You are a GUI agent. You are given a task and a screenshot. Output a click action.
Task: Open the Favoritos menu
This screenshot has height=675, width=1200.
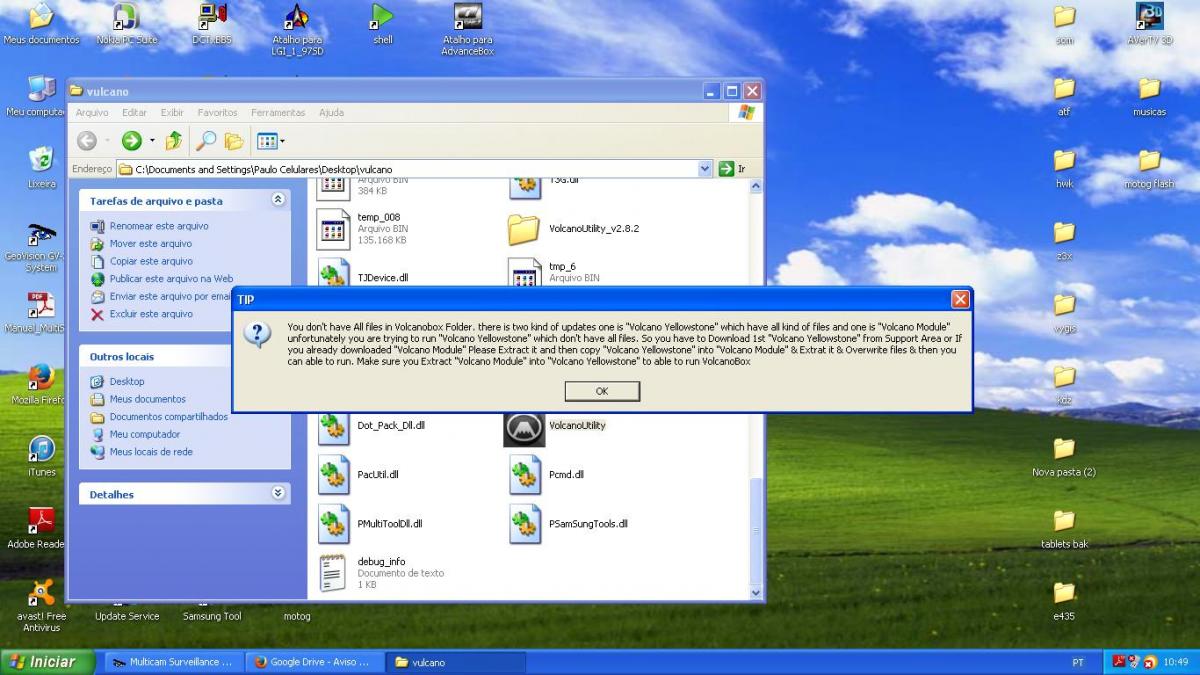click(217, 113)
